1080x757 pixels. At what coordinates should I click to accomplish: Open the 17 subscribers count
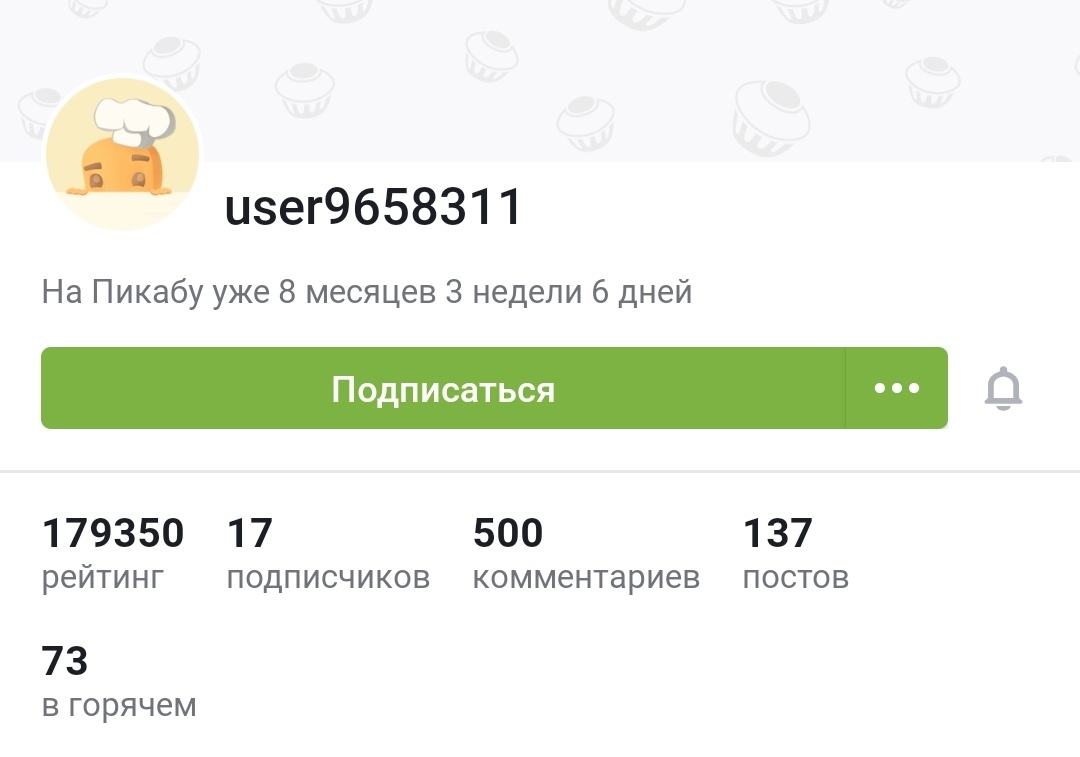(x=249, y=533)
